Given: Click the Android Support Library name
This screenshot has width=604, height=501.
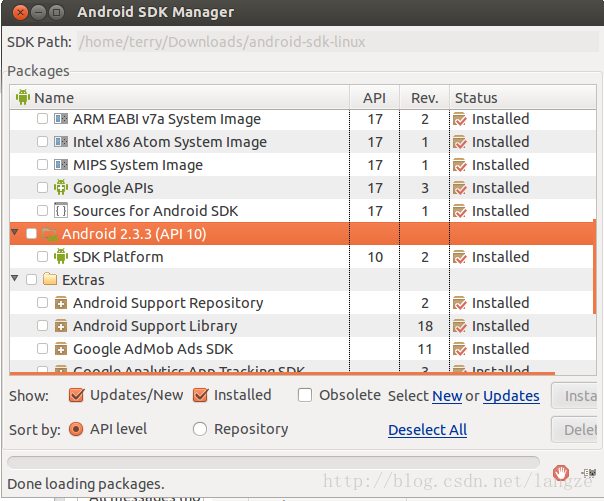Looking at the screenshot, I should point(155,326).
